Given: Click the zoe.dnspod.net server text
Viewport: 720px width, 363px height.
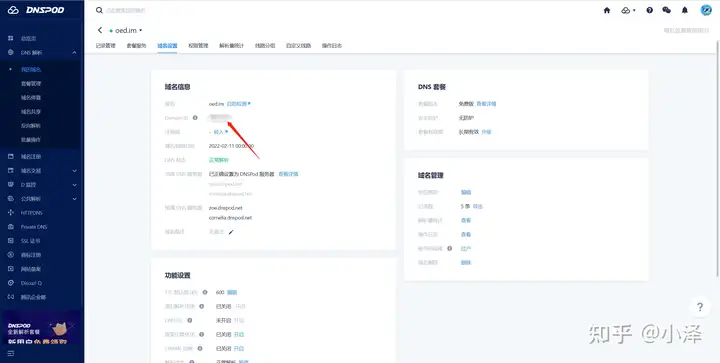Looking at the screenshot, I should click(x=225, y=208).
